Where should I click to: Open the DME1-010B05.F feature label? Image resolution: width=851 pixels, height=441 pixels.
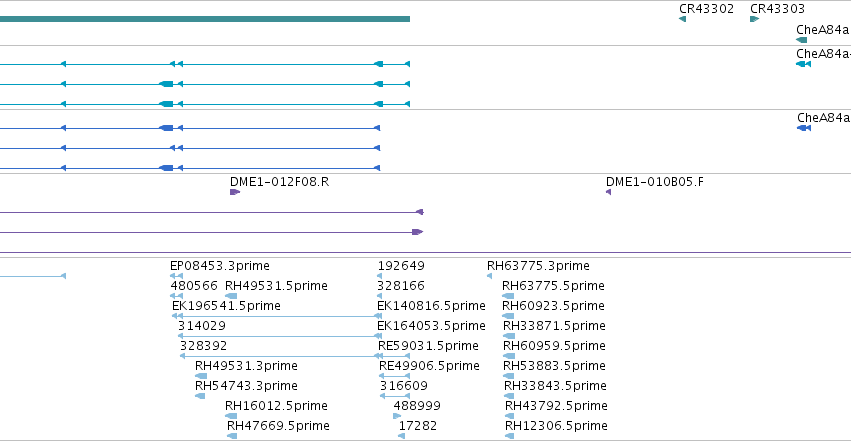coord(655,182)
